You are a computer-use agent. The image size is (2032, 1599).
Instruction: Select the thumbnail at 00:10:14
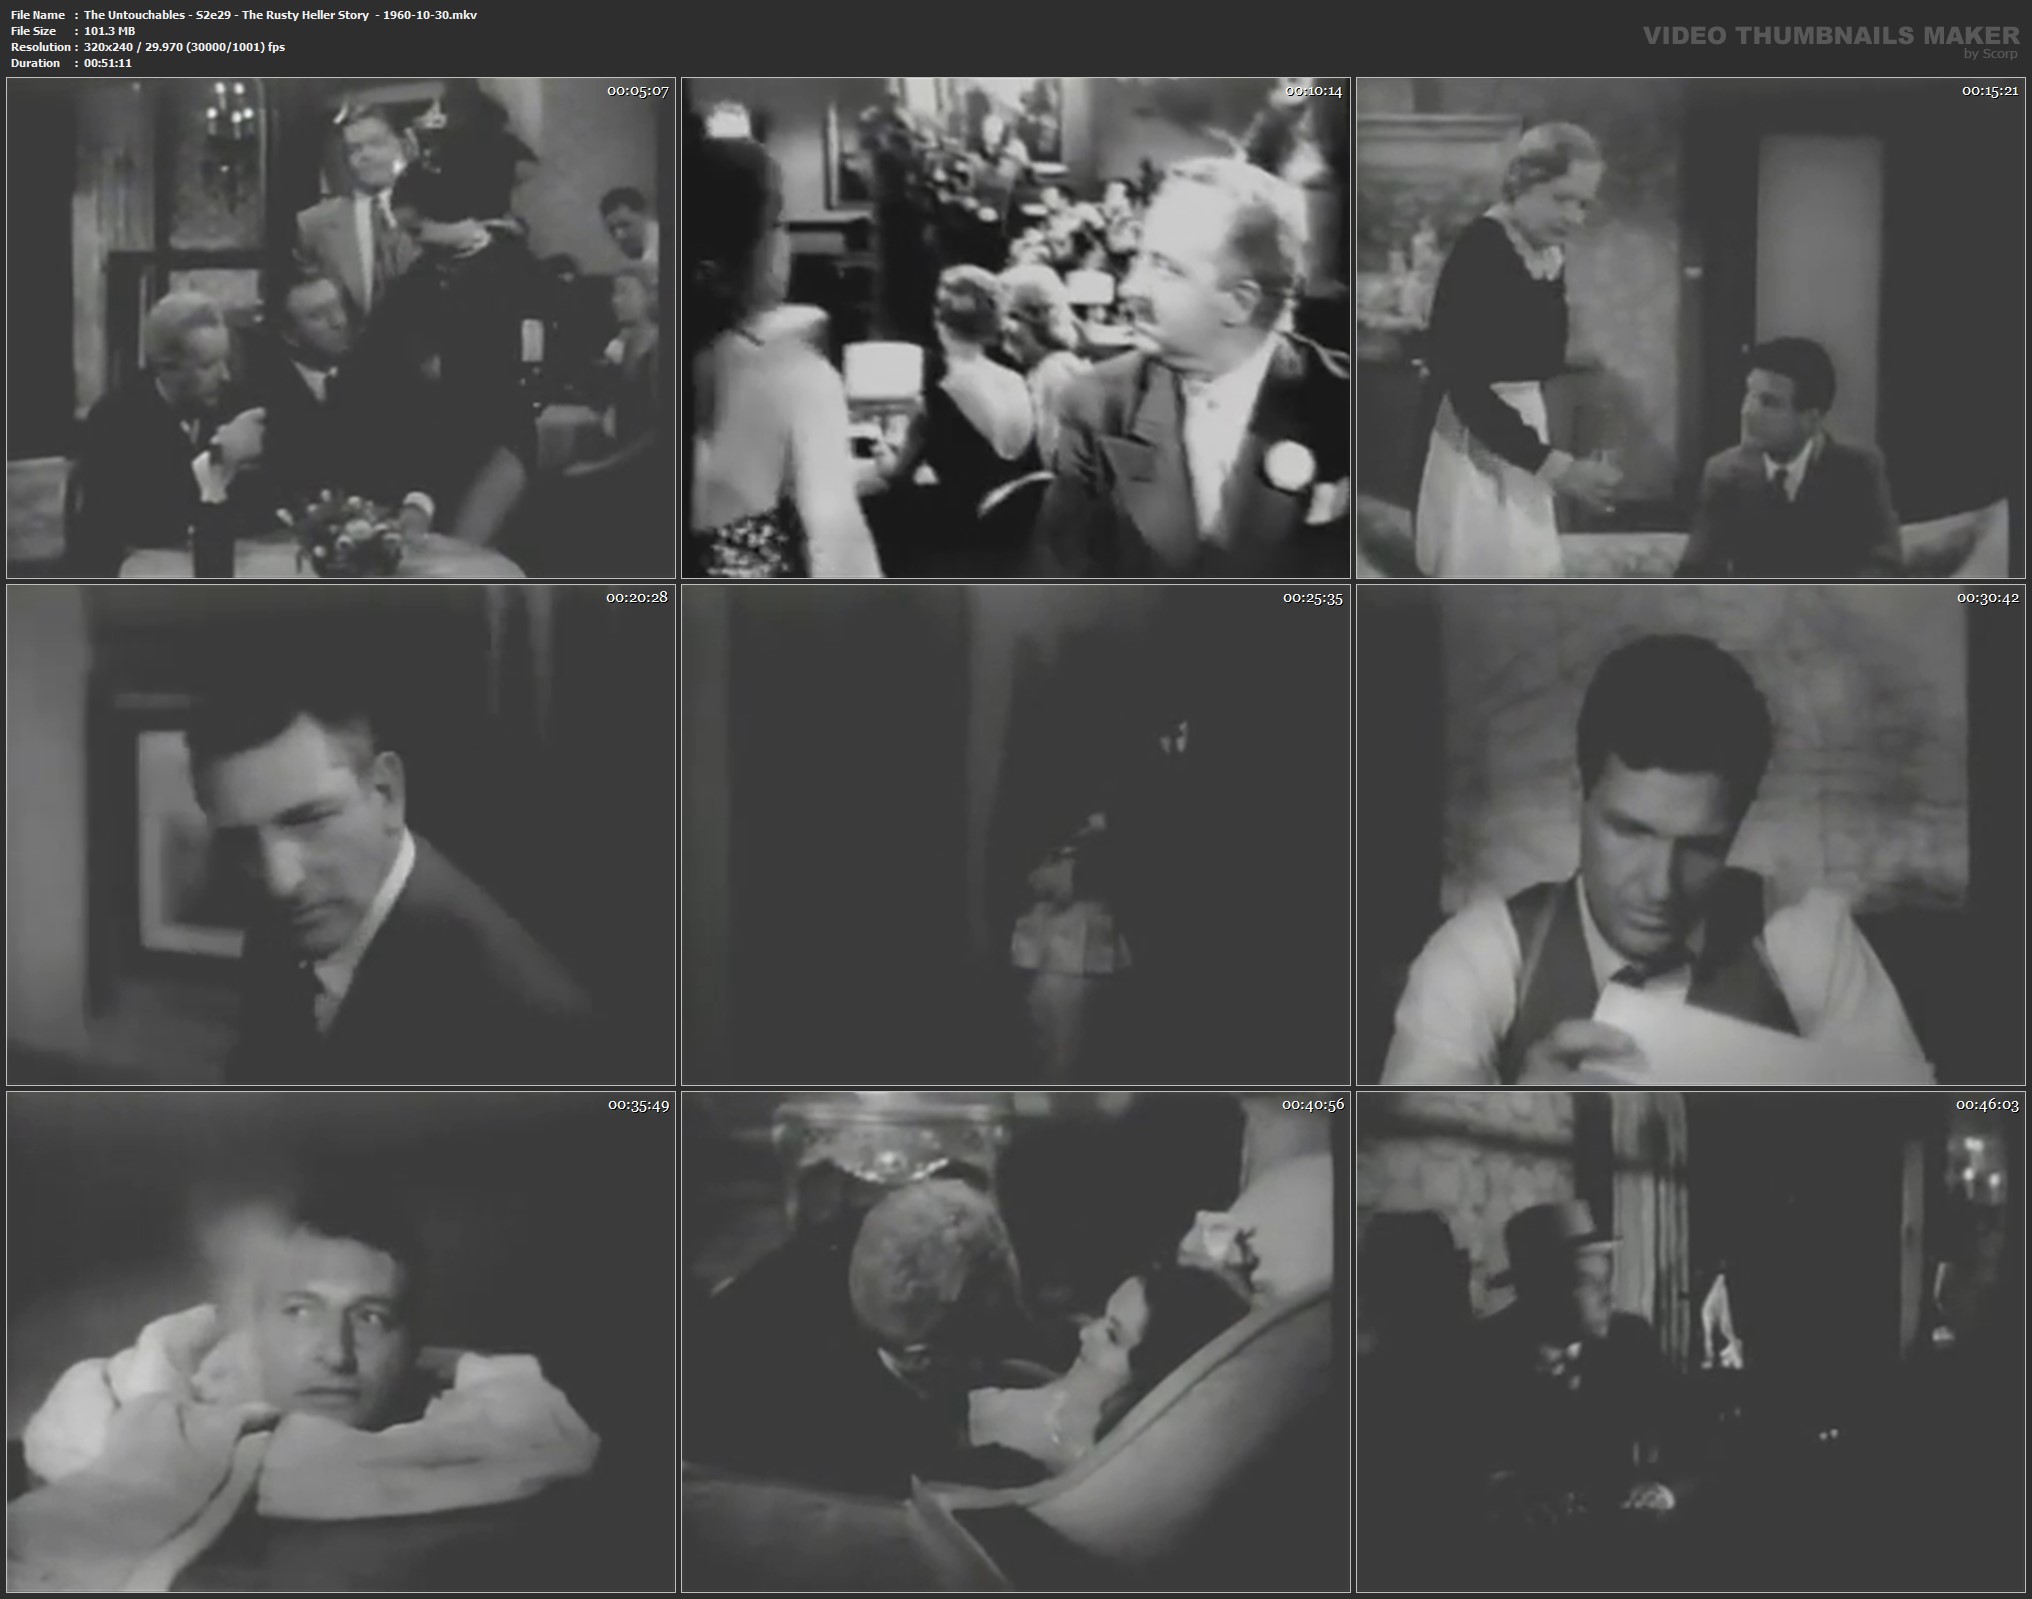(1016, 328)
